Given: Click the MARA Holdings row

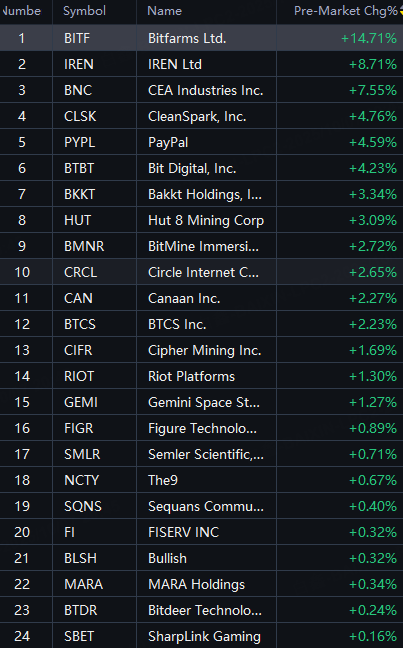Looking at the screenshot, I should 201,584.
